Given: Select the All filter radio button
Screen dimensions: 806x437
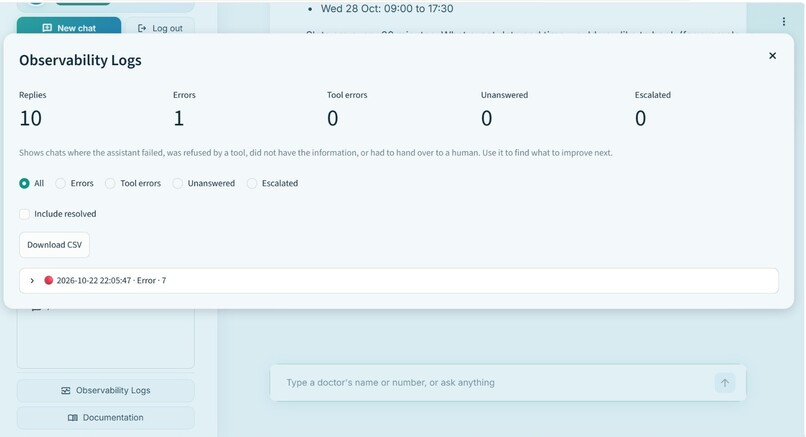Looking at the screenshot, I should point(24,183).
